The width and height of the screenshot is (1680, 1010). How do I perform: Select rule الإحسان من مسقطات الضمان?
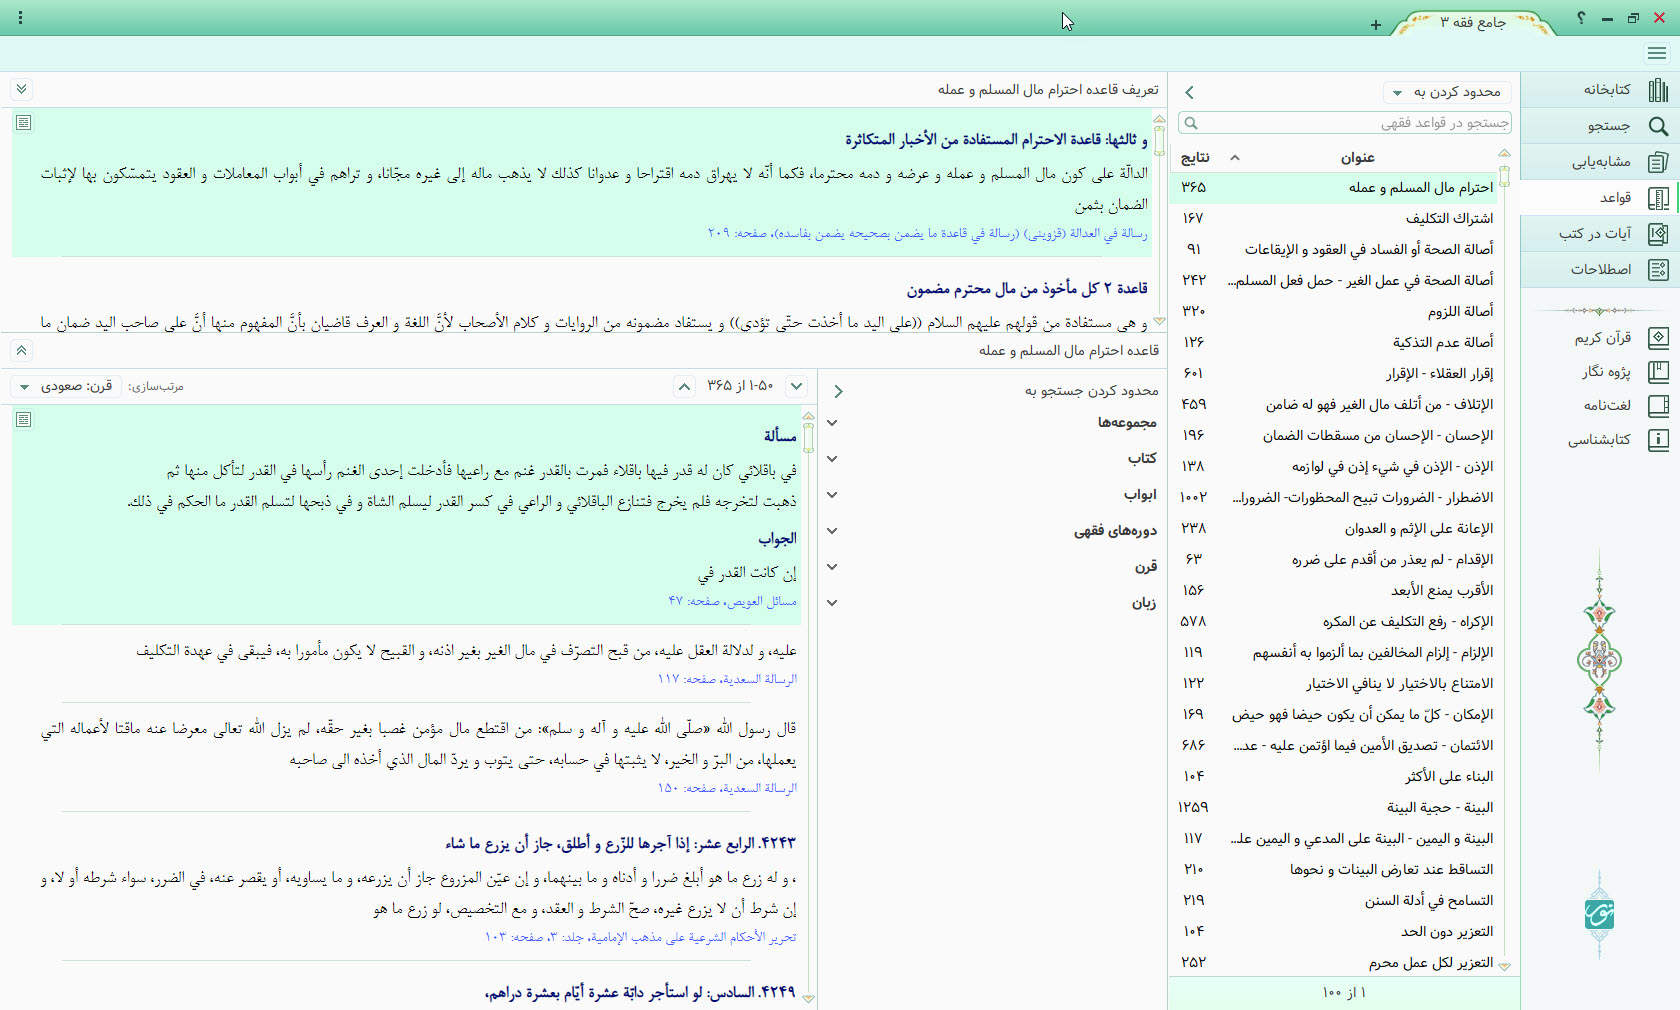pyautogui.click(x=1335, y=435)
